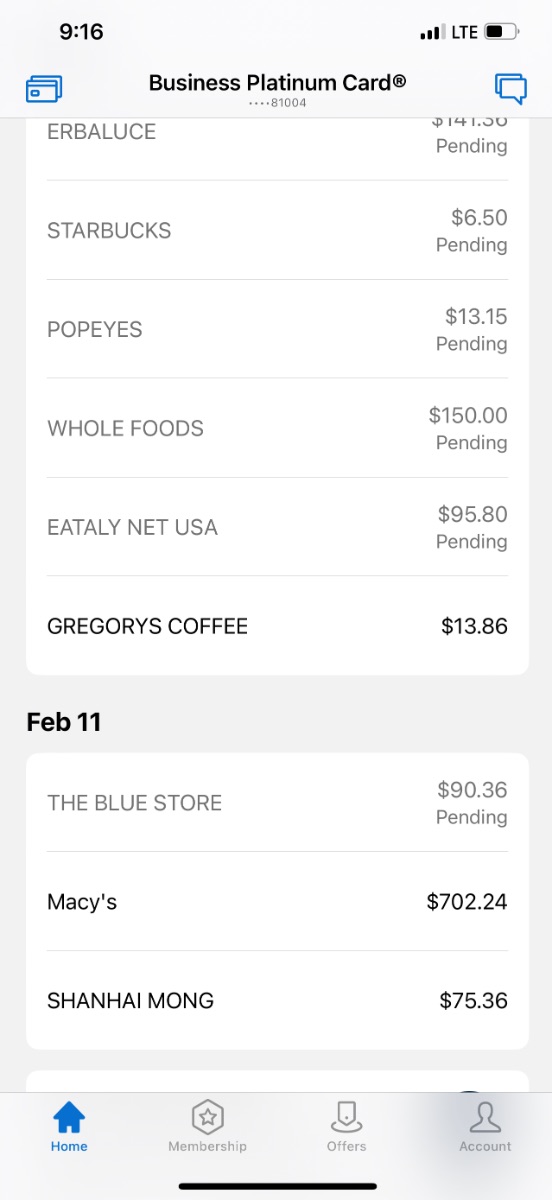The width and height of the screenshot is (552, 1200).
Task: Tap the battery status icon
Action: click(x=502, y=32)
